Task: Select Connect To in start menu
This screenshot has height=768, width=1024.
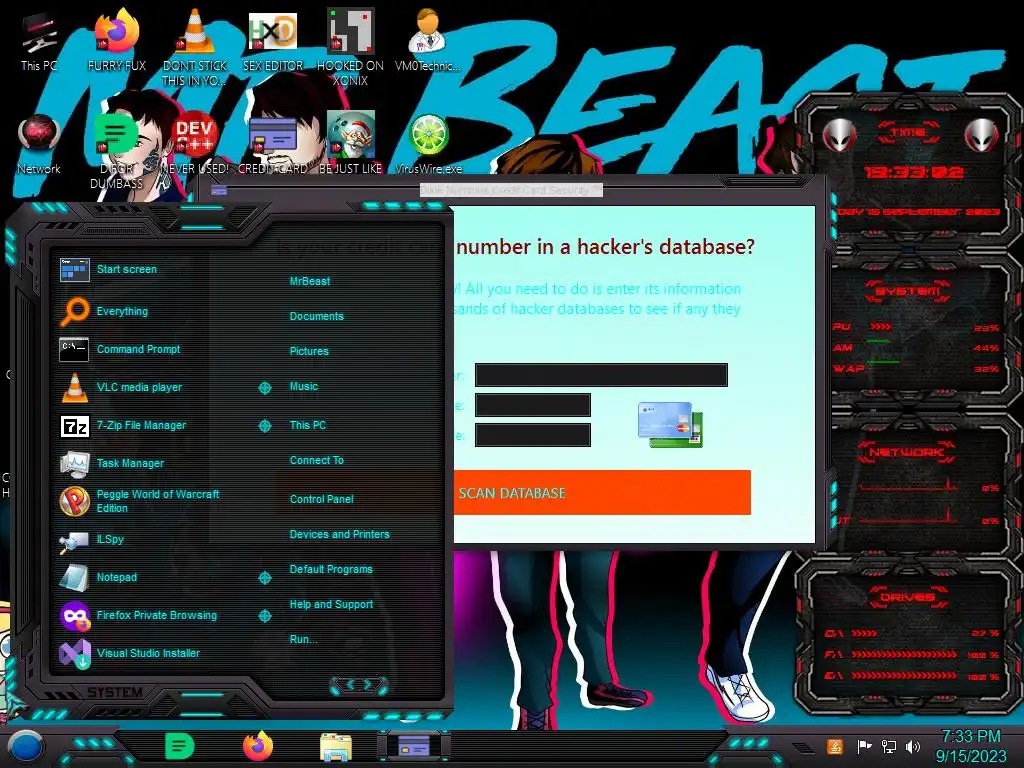Action: pyautogui.click(x=316, y=460)
